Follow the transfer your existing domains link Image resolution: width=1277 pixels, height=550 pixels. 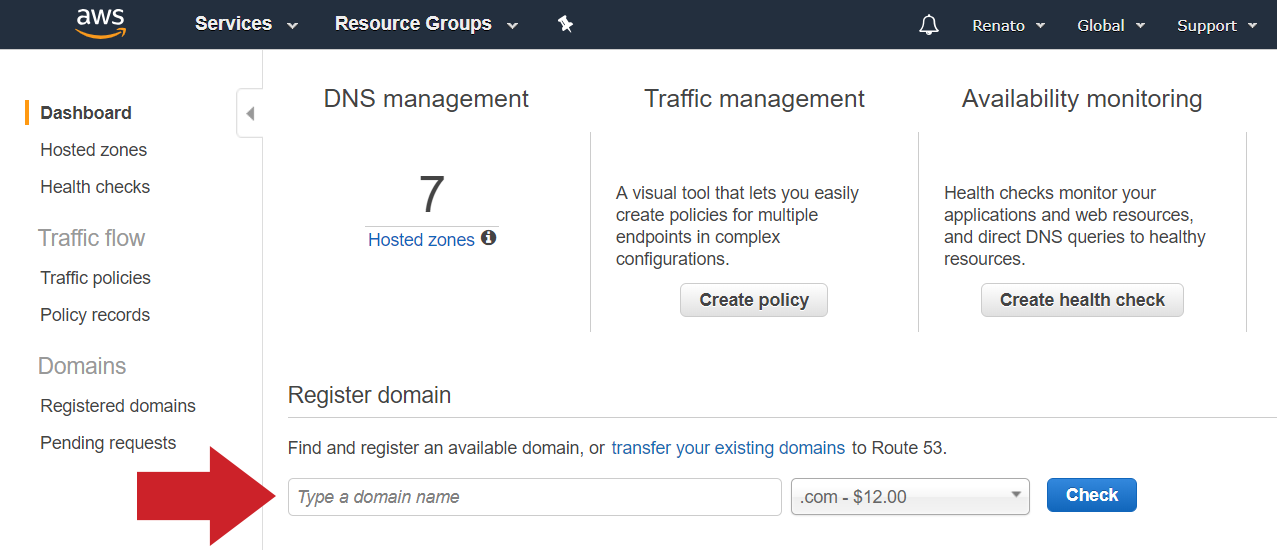pyautogui.click(x=728, y=448)
